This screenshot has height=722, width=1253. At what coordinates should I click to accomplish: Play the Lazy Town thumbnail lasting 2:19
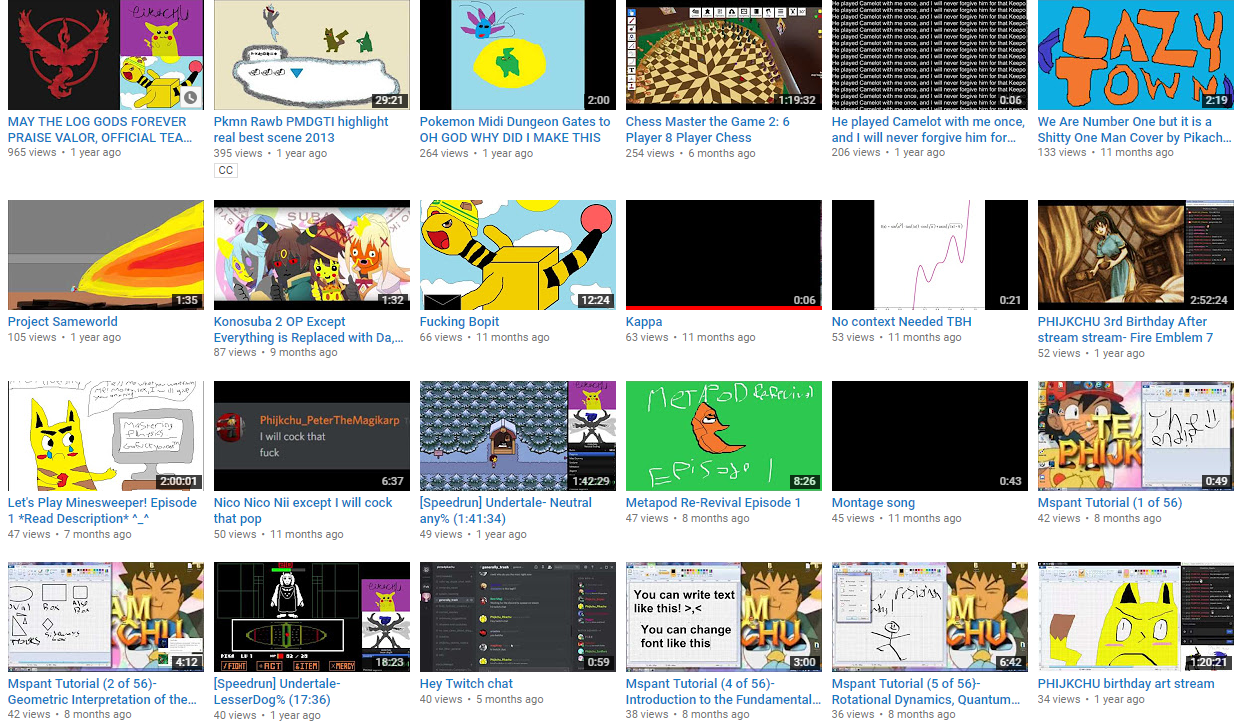click(x=1136, y=55)
